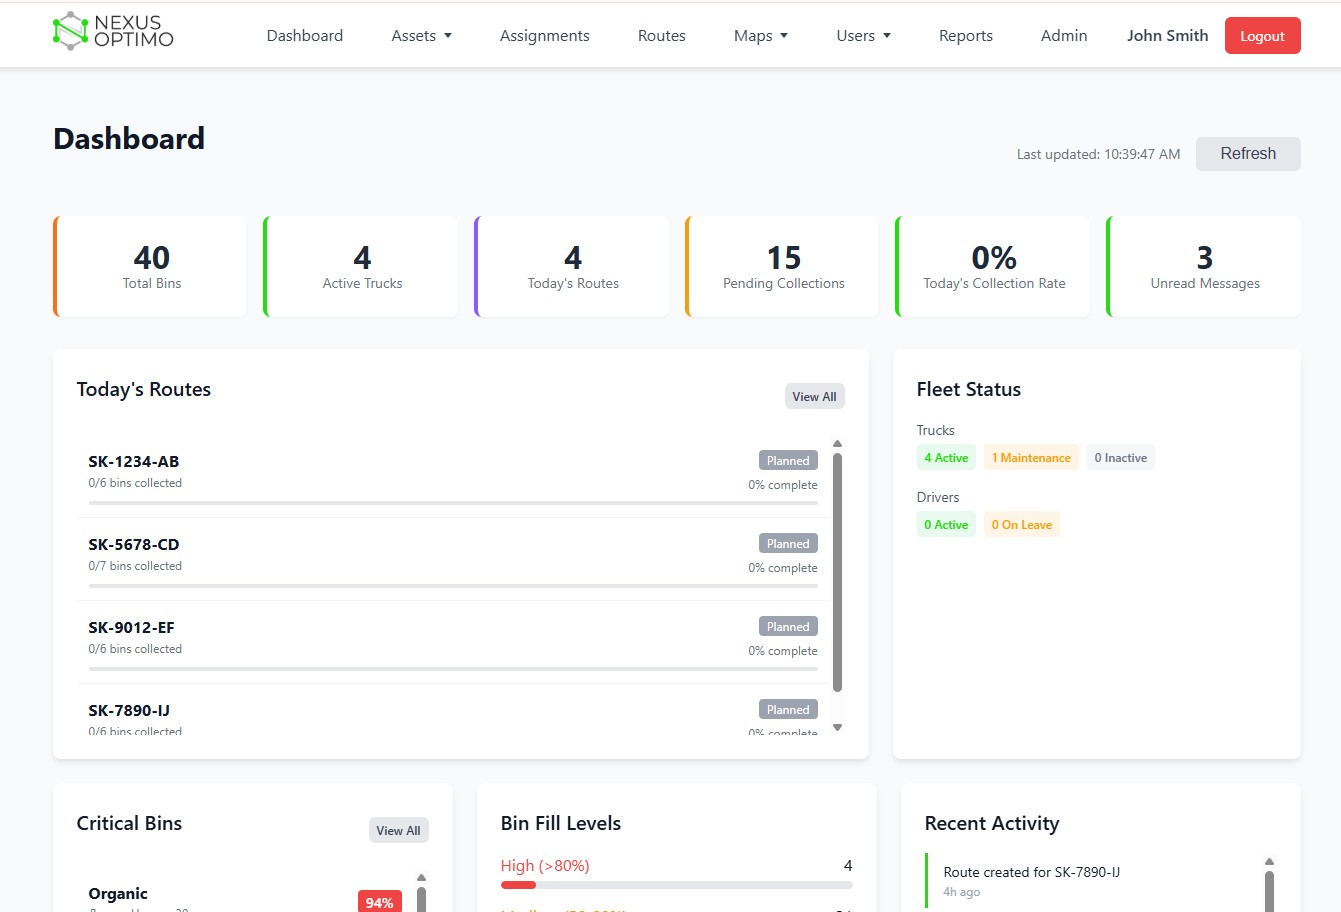Select route SK-9012-EF
Screen dimensions: 1341x912
pyautogui.click(x=453, y=642)
